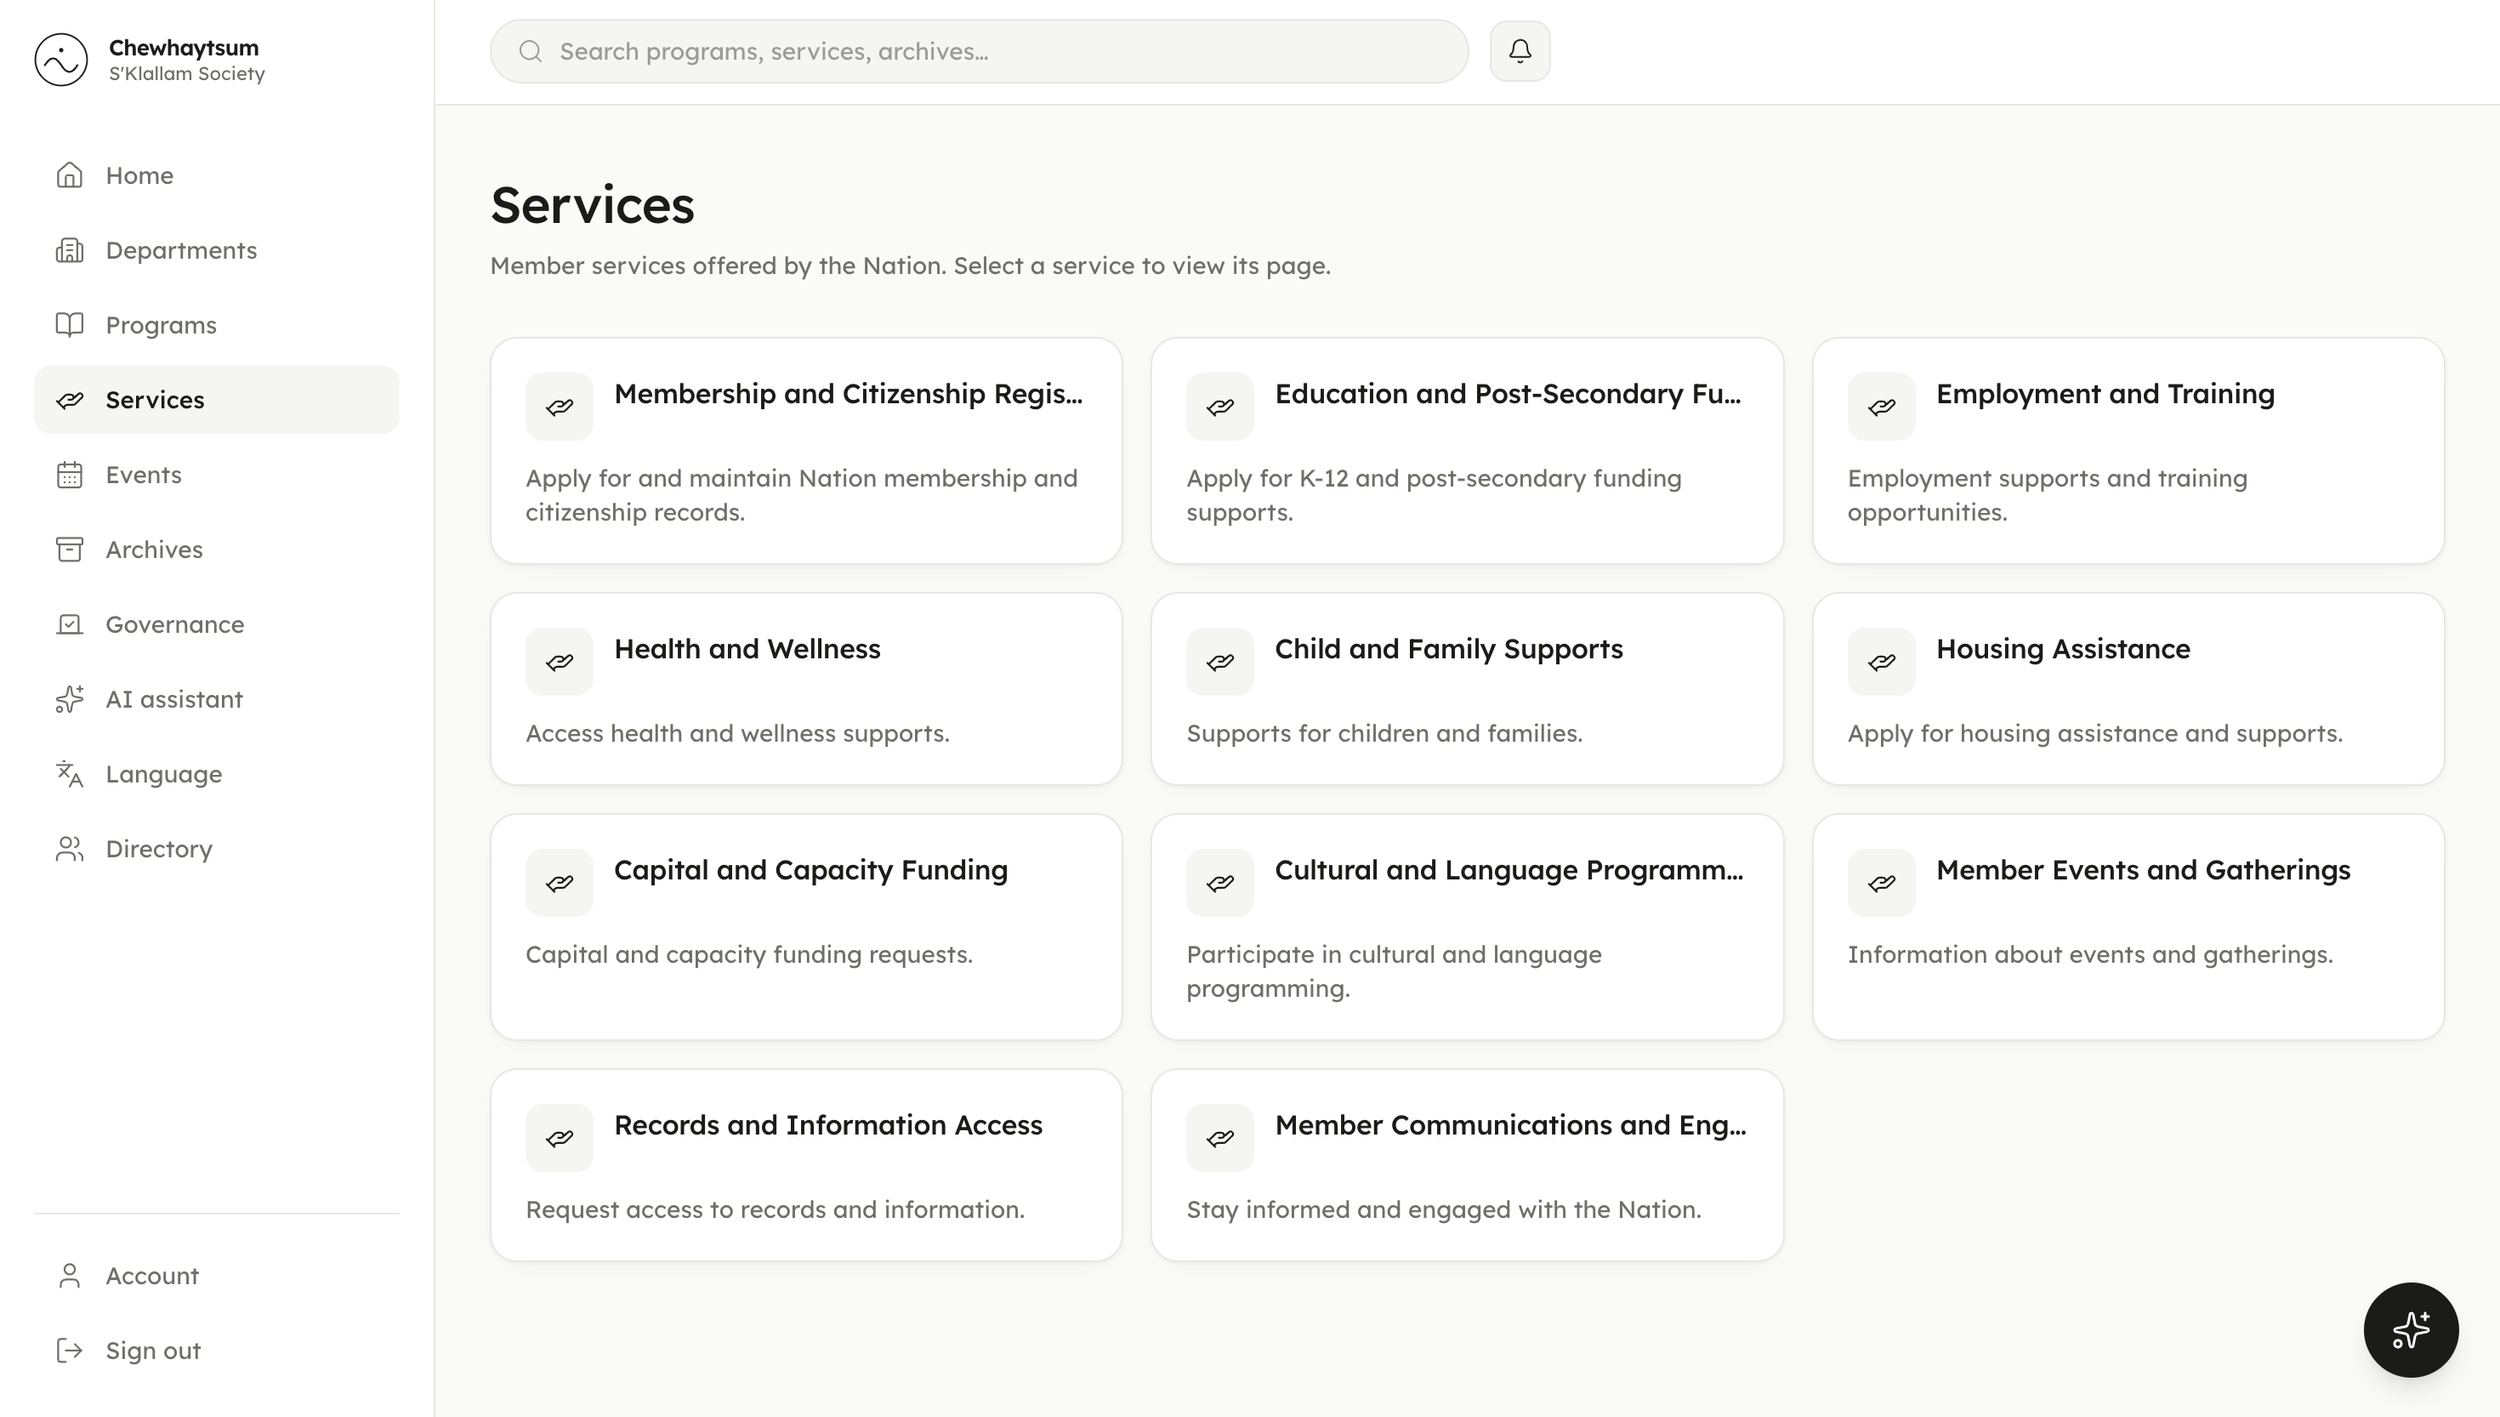Open the Events page
Viewport: 2500px width, 1417px height.
(217, 475)
